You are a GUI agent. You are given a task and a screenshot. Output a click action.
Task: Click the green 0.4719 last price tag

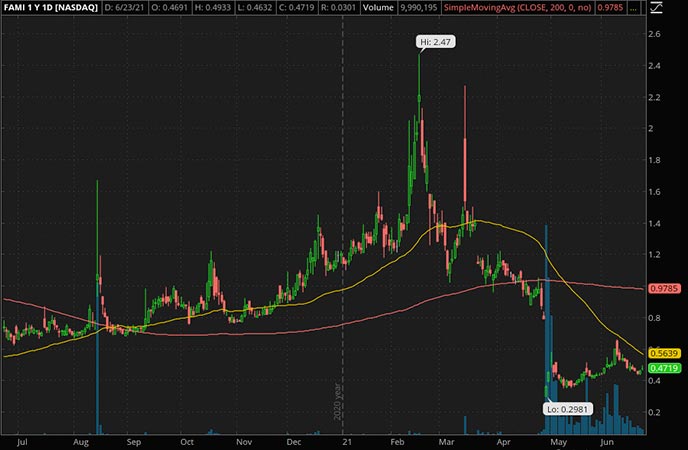click(663, 368)
